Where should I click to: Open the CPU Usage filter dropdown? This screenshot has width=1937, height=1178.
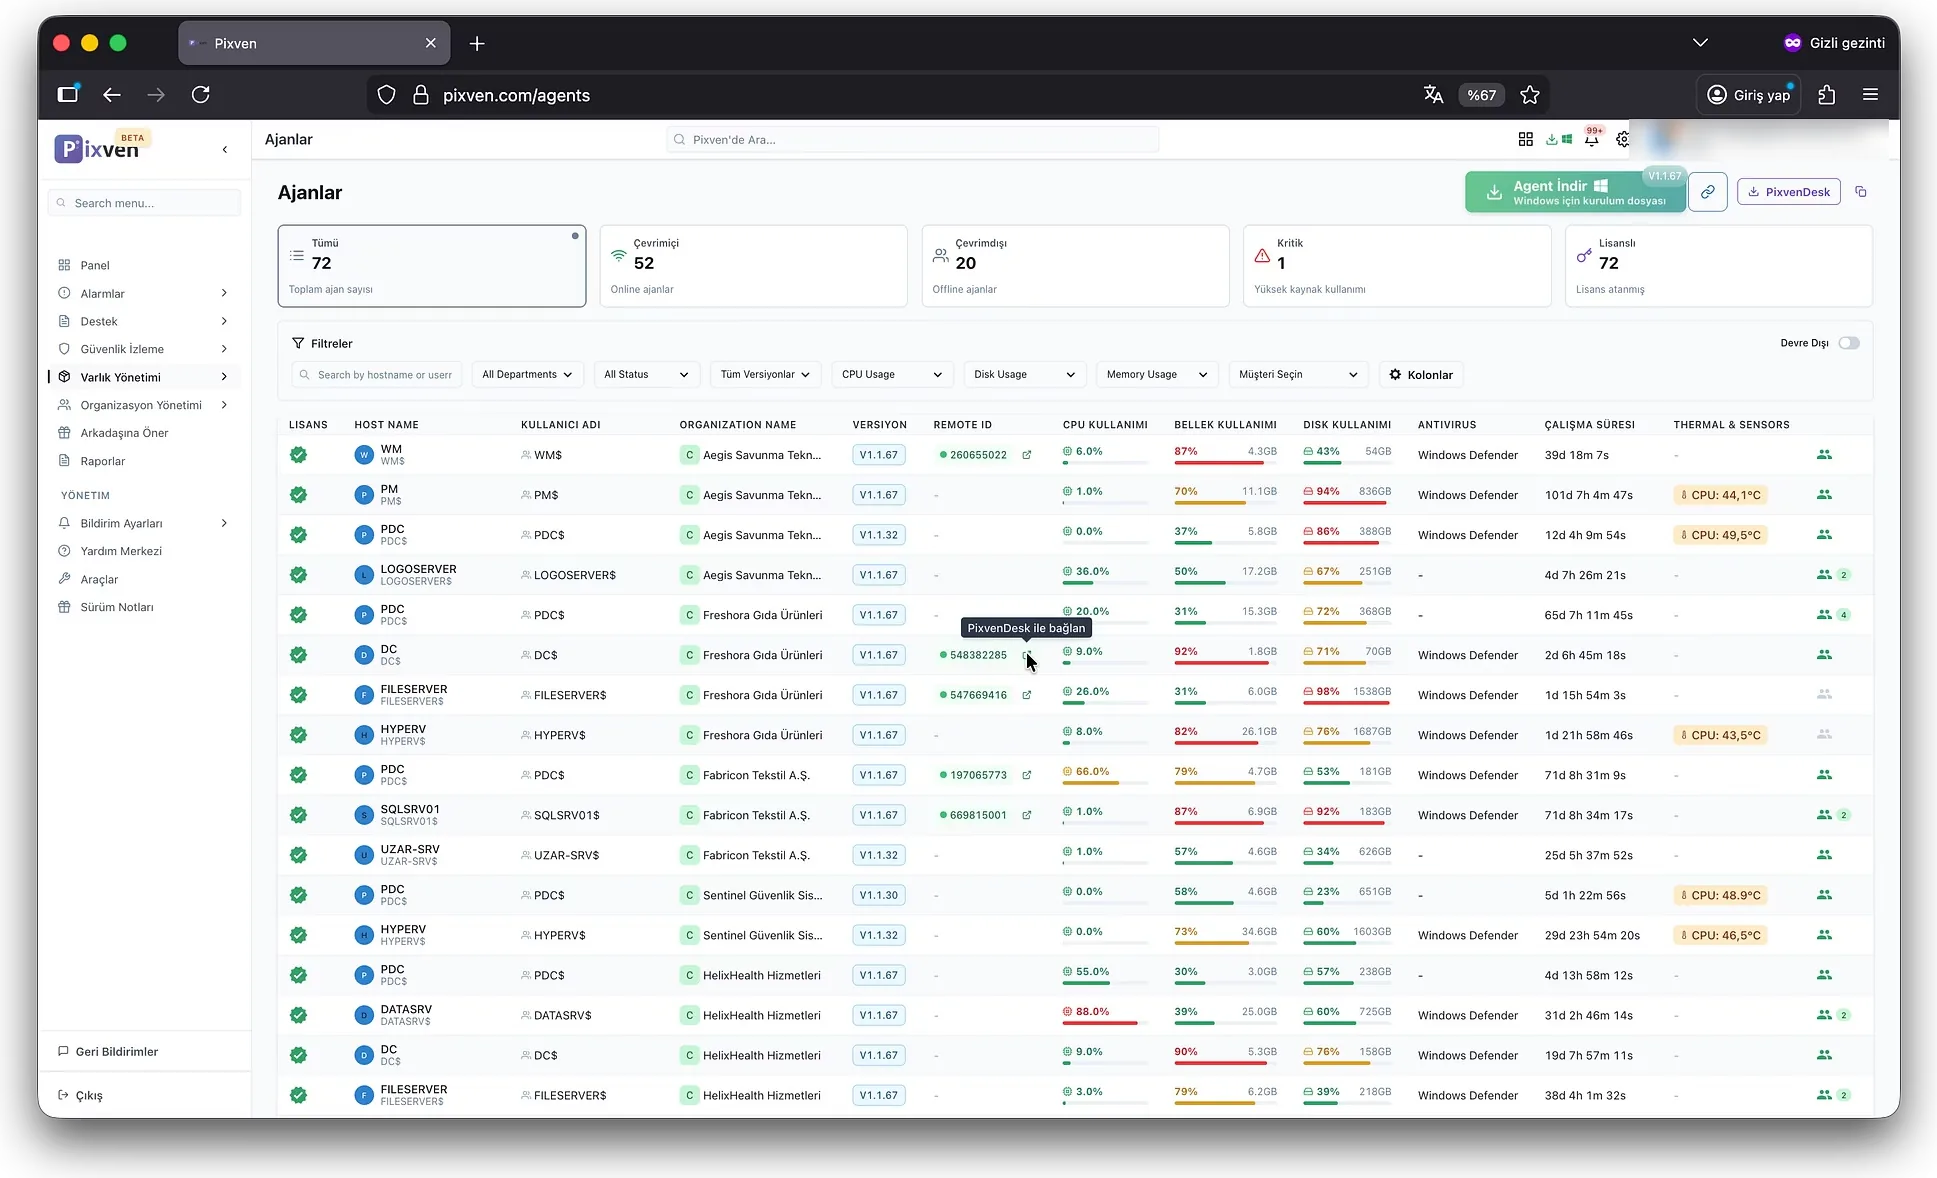pyautogui.click(x=891, y=375)
